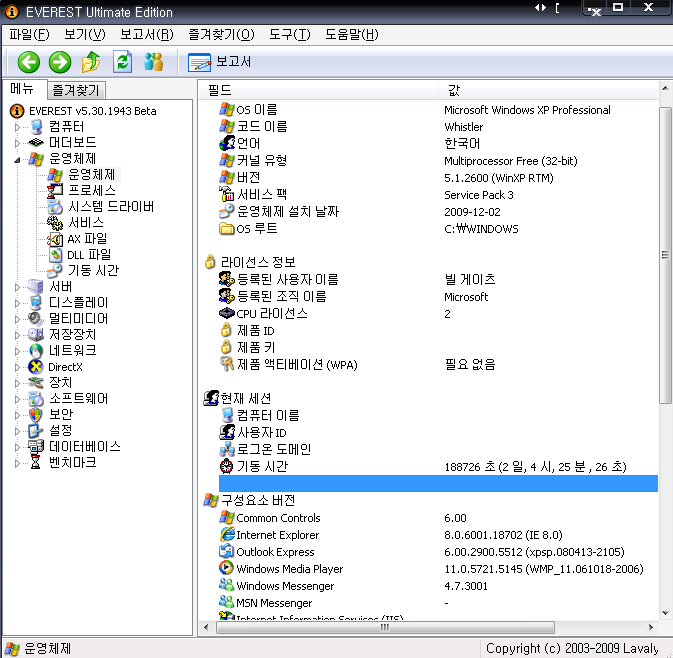Image resolution: width=673 pixels, height=658 pixels.
Task: Expand the DirectX tree node
Action: coord(17,367)
